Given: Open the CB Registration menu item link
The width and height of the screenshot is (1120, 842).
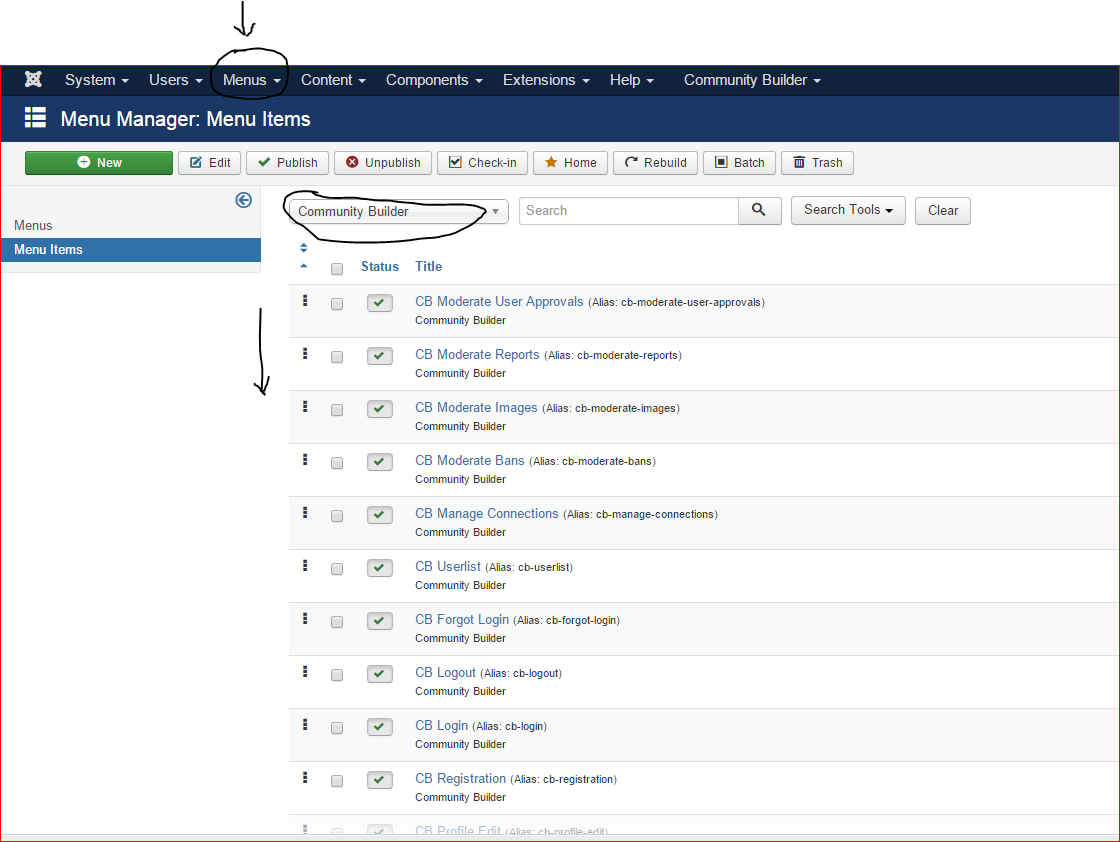Looking at the screenshot, I should click(x=460, y=778).
